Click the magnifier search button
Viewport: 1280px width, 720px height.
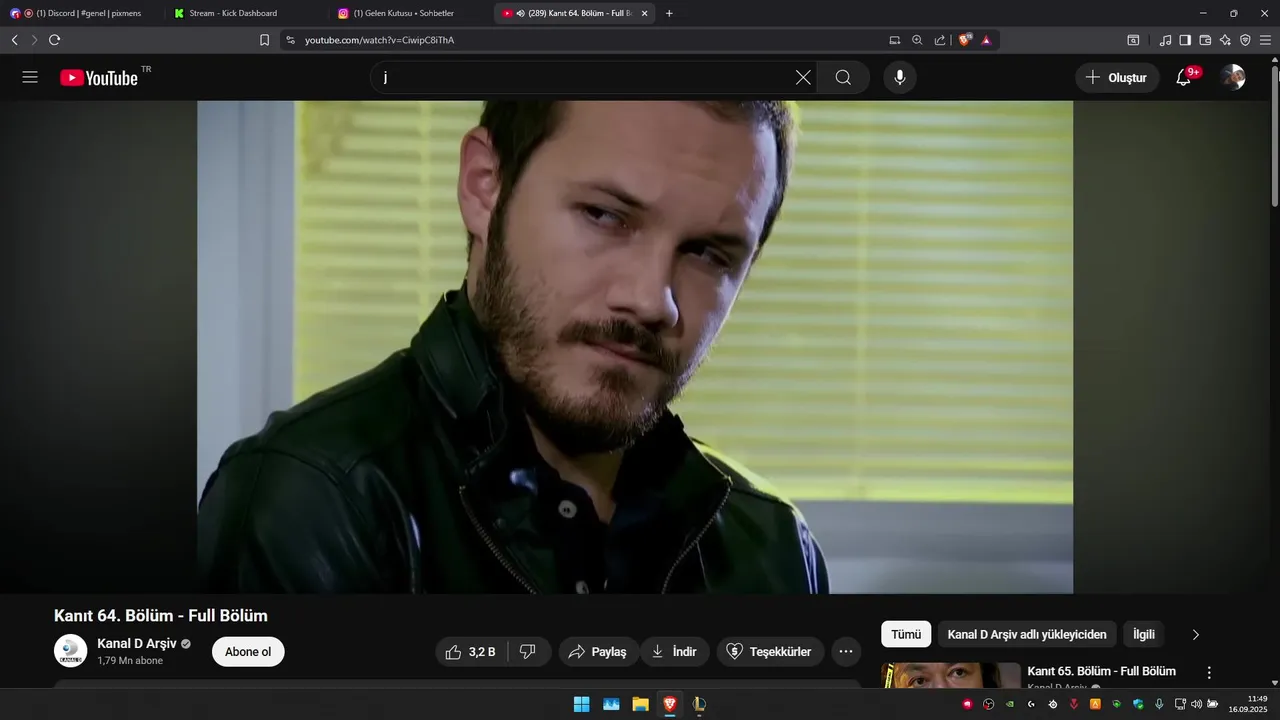[x=843, y=77]
